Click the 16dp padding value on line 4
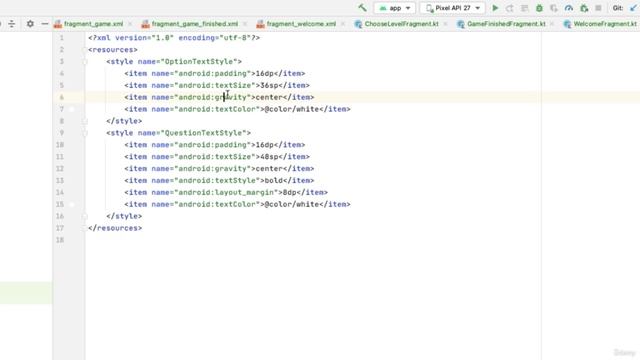640x360 pixels. click(265, 73)
